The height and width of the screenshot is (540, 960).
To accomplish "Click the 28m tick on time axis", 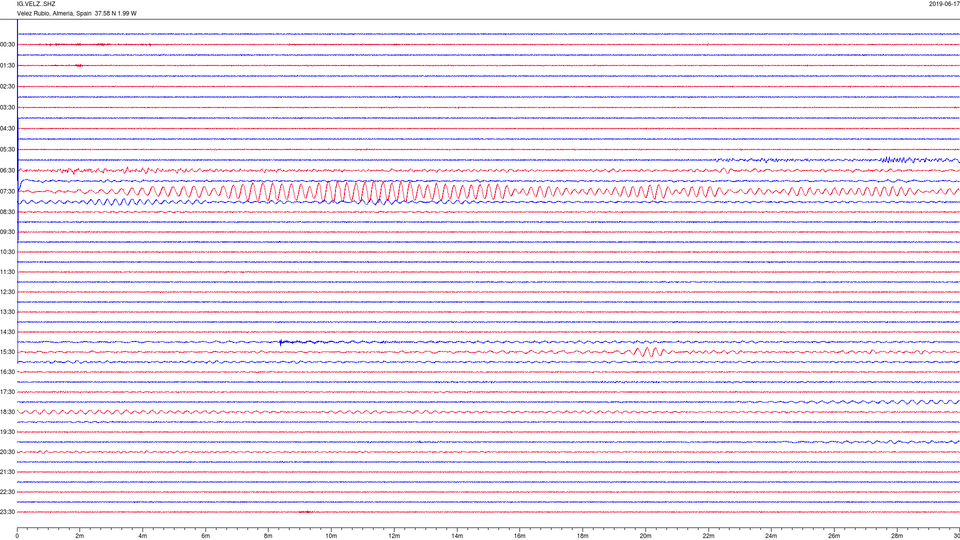I will [x=897, y=536].
